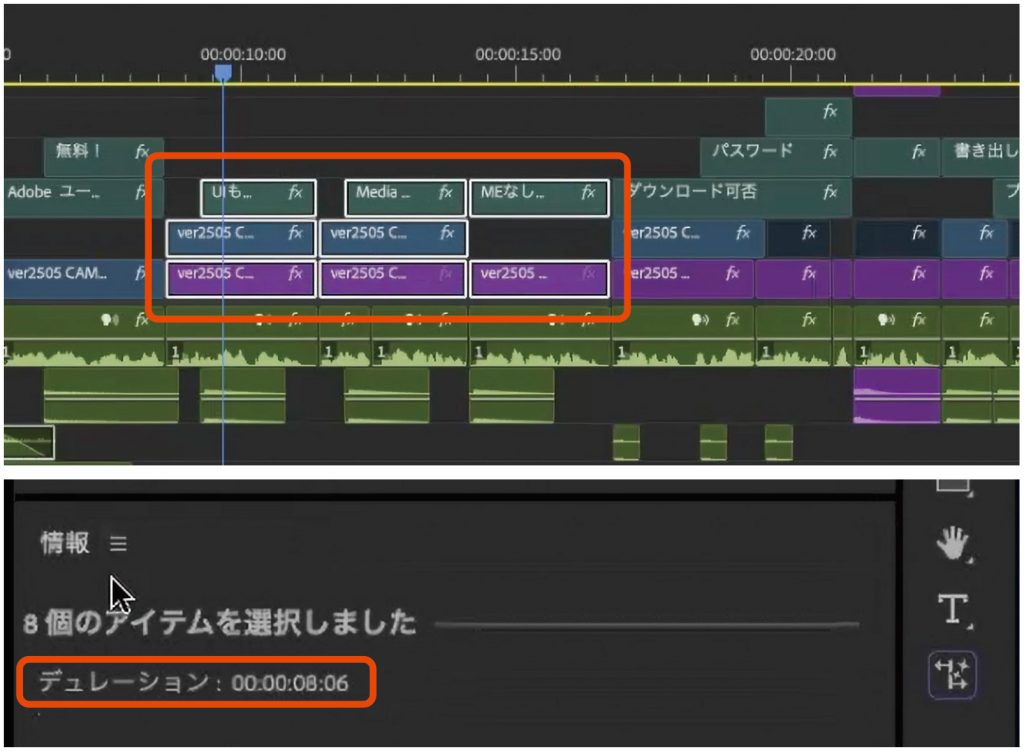Select the Hand tool
This screenshot has width=1024, height=751.
tap(953, 547)
